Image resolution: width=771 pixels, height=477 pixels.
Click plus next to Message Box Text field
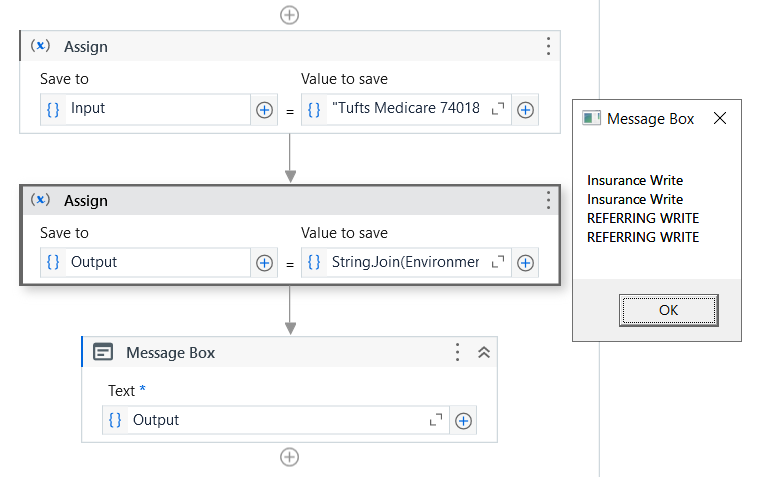(463, 421)
